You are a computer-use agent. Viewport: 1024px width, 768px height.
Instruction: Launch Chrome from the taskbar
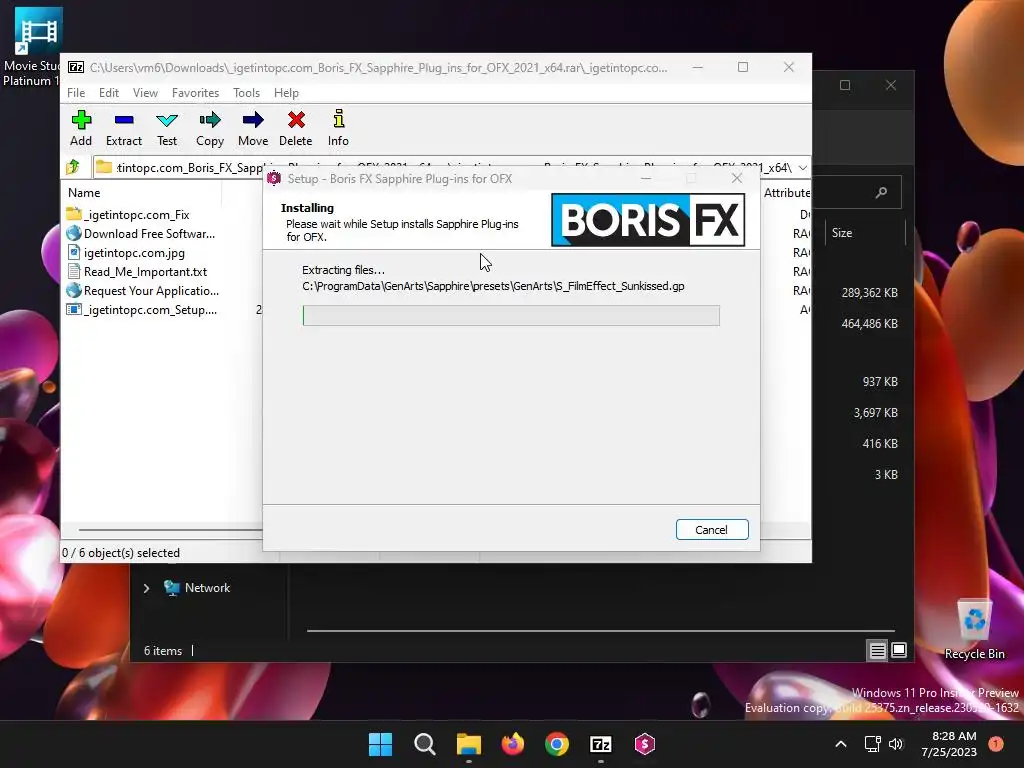557,744
